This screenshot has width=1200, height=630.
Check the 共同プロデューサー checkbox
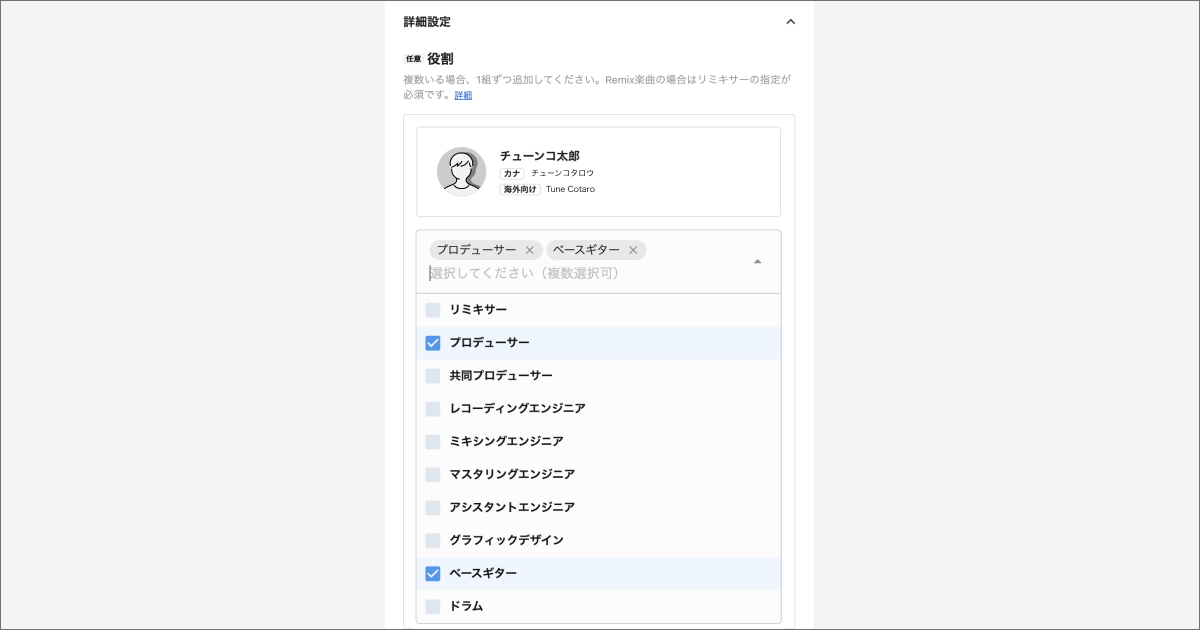tap(433, 376)
